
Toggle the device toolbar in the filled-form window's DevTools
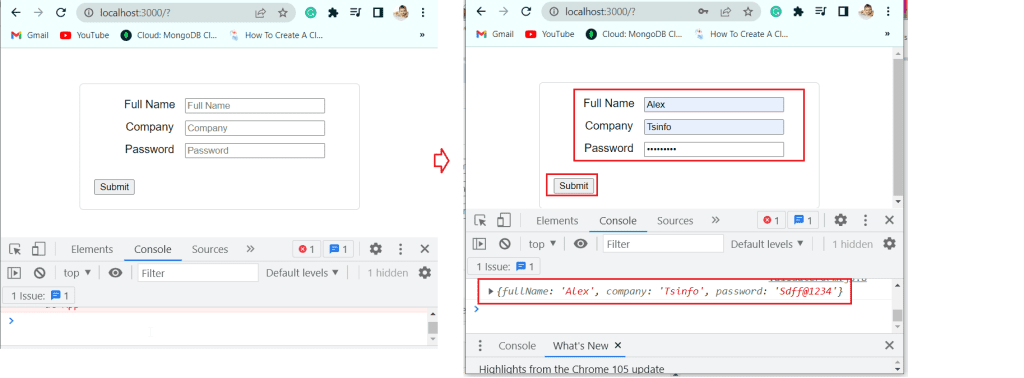tap(504, 220)
